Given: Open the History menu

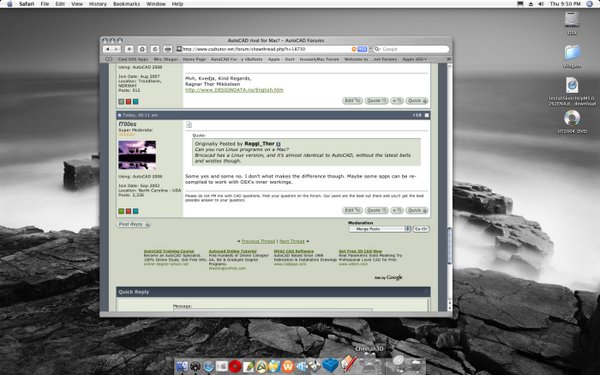Looking at the screenshot, I should coord(98,4).
